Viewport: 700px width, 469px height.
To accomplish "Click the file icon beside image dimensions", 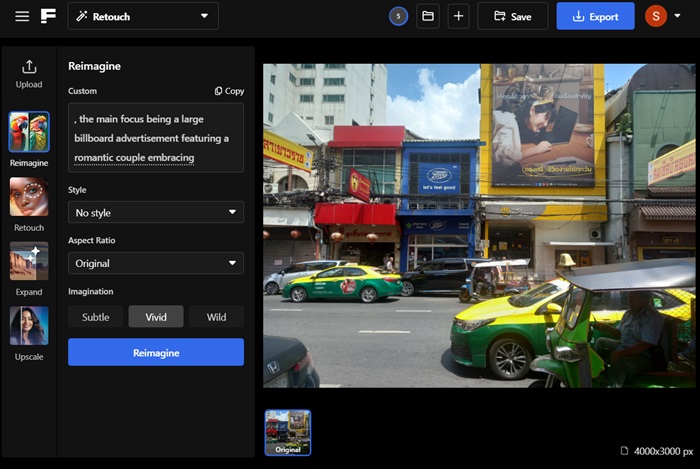I will [625, 451].
